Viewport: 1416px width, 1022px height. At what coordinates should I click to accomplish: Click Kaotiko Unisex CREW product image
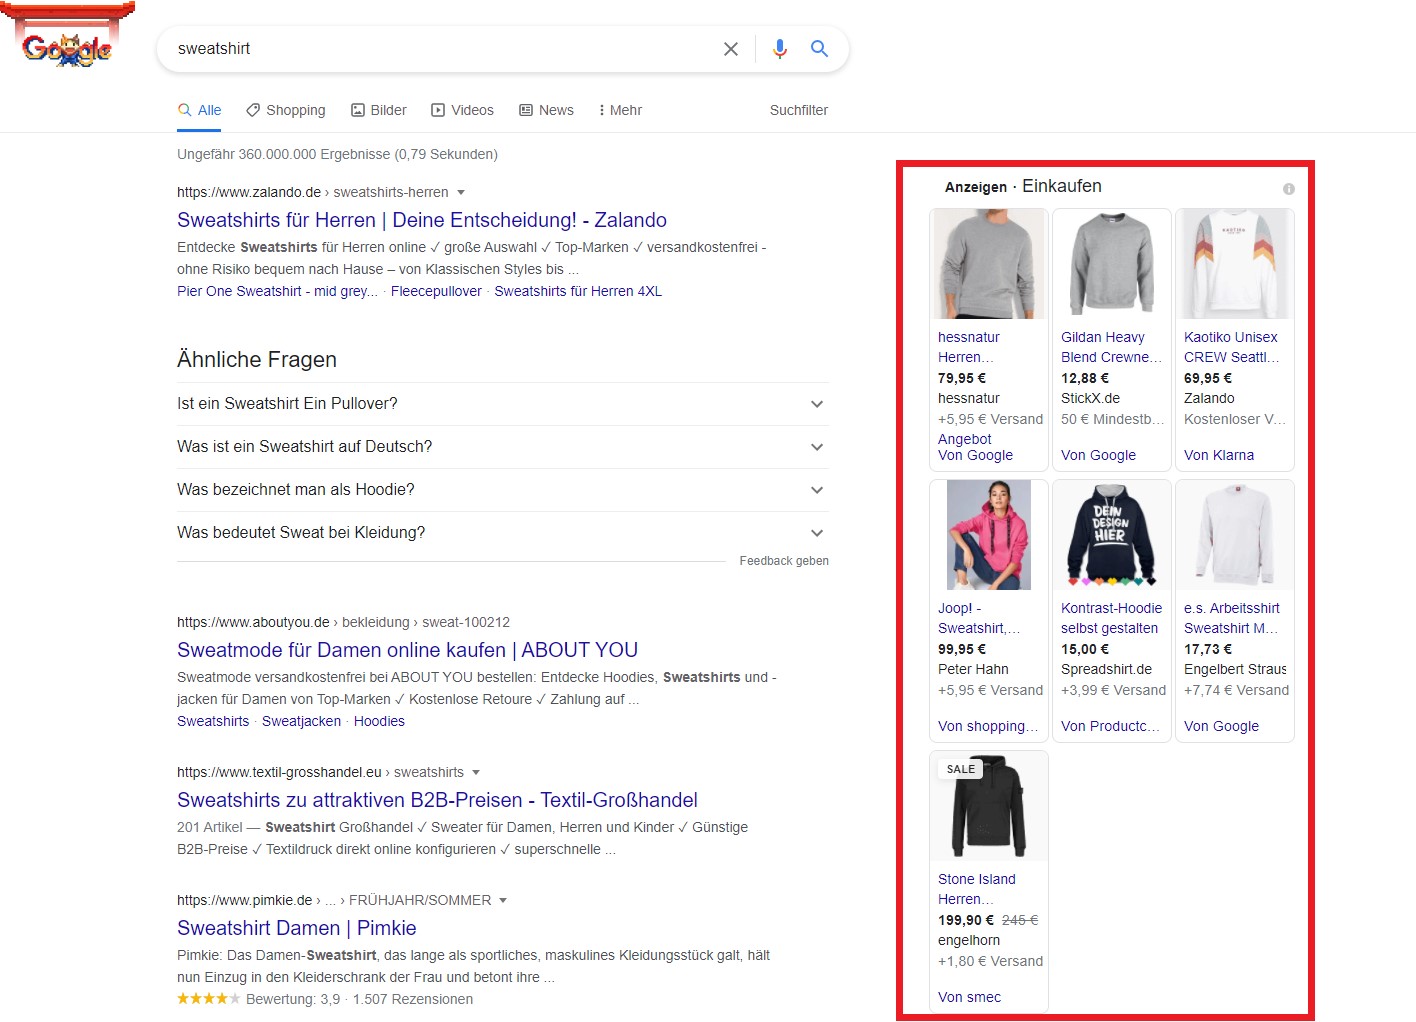(1235, 264)
